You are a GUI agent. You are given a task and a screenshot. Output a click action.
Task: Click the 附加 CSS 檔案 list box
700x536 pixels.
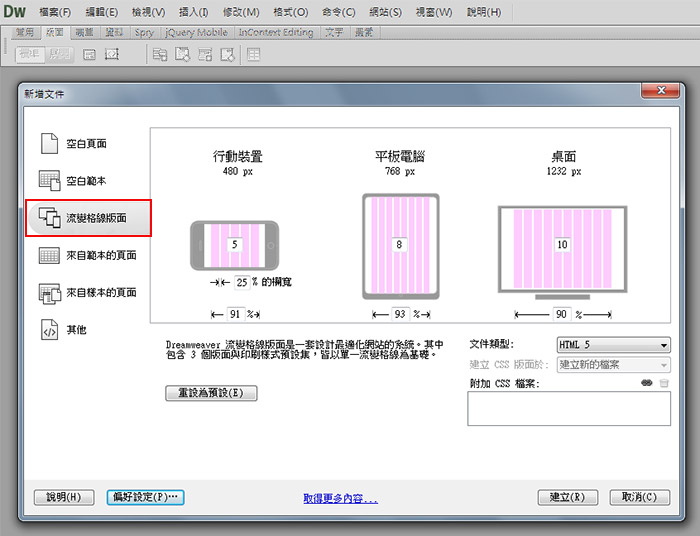coord(569,409)
